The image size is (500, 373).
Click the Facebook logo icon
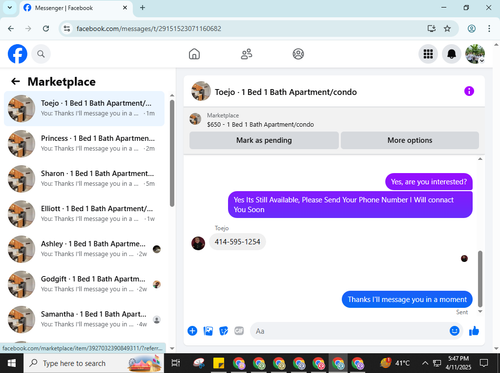point(17,54)
